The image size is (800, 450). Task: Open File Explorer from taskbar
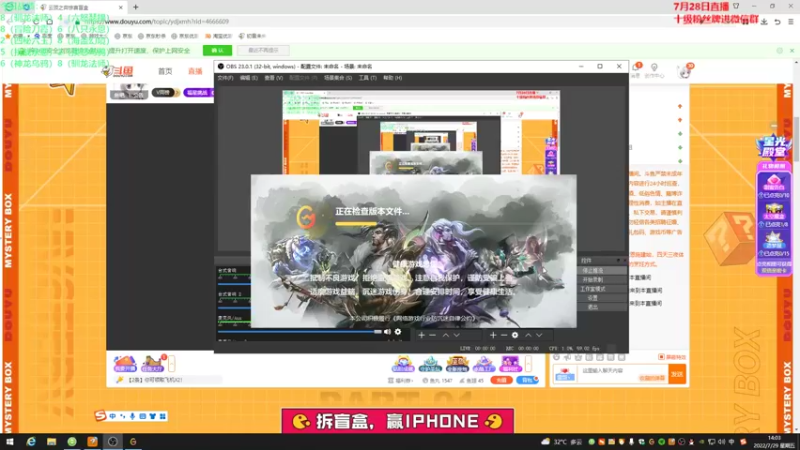pos(52,442)
